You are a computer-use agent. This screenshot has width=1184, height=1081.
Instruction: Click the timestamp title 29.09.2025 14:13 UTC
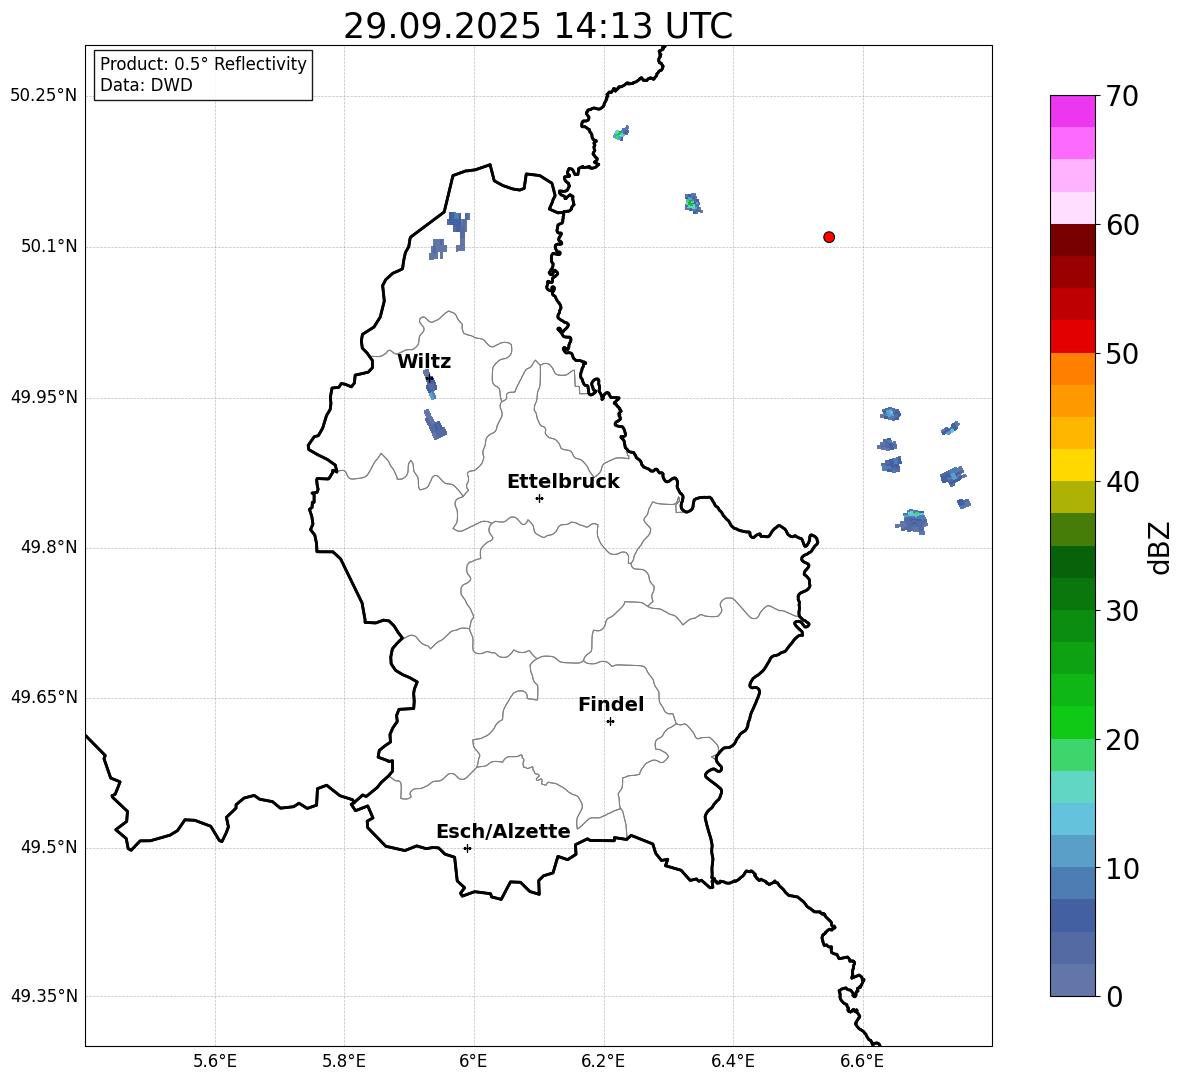(x=538, y=26)
